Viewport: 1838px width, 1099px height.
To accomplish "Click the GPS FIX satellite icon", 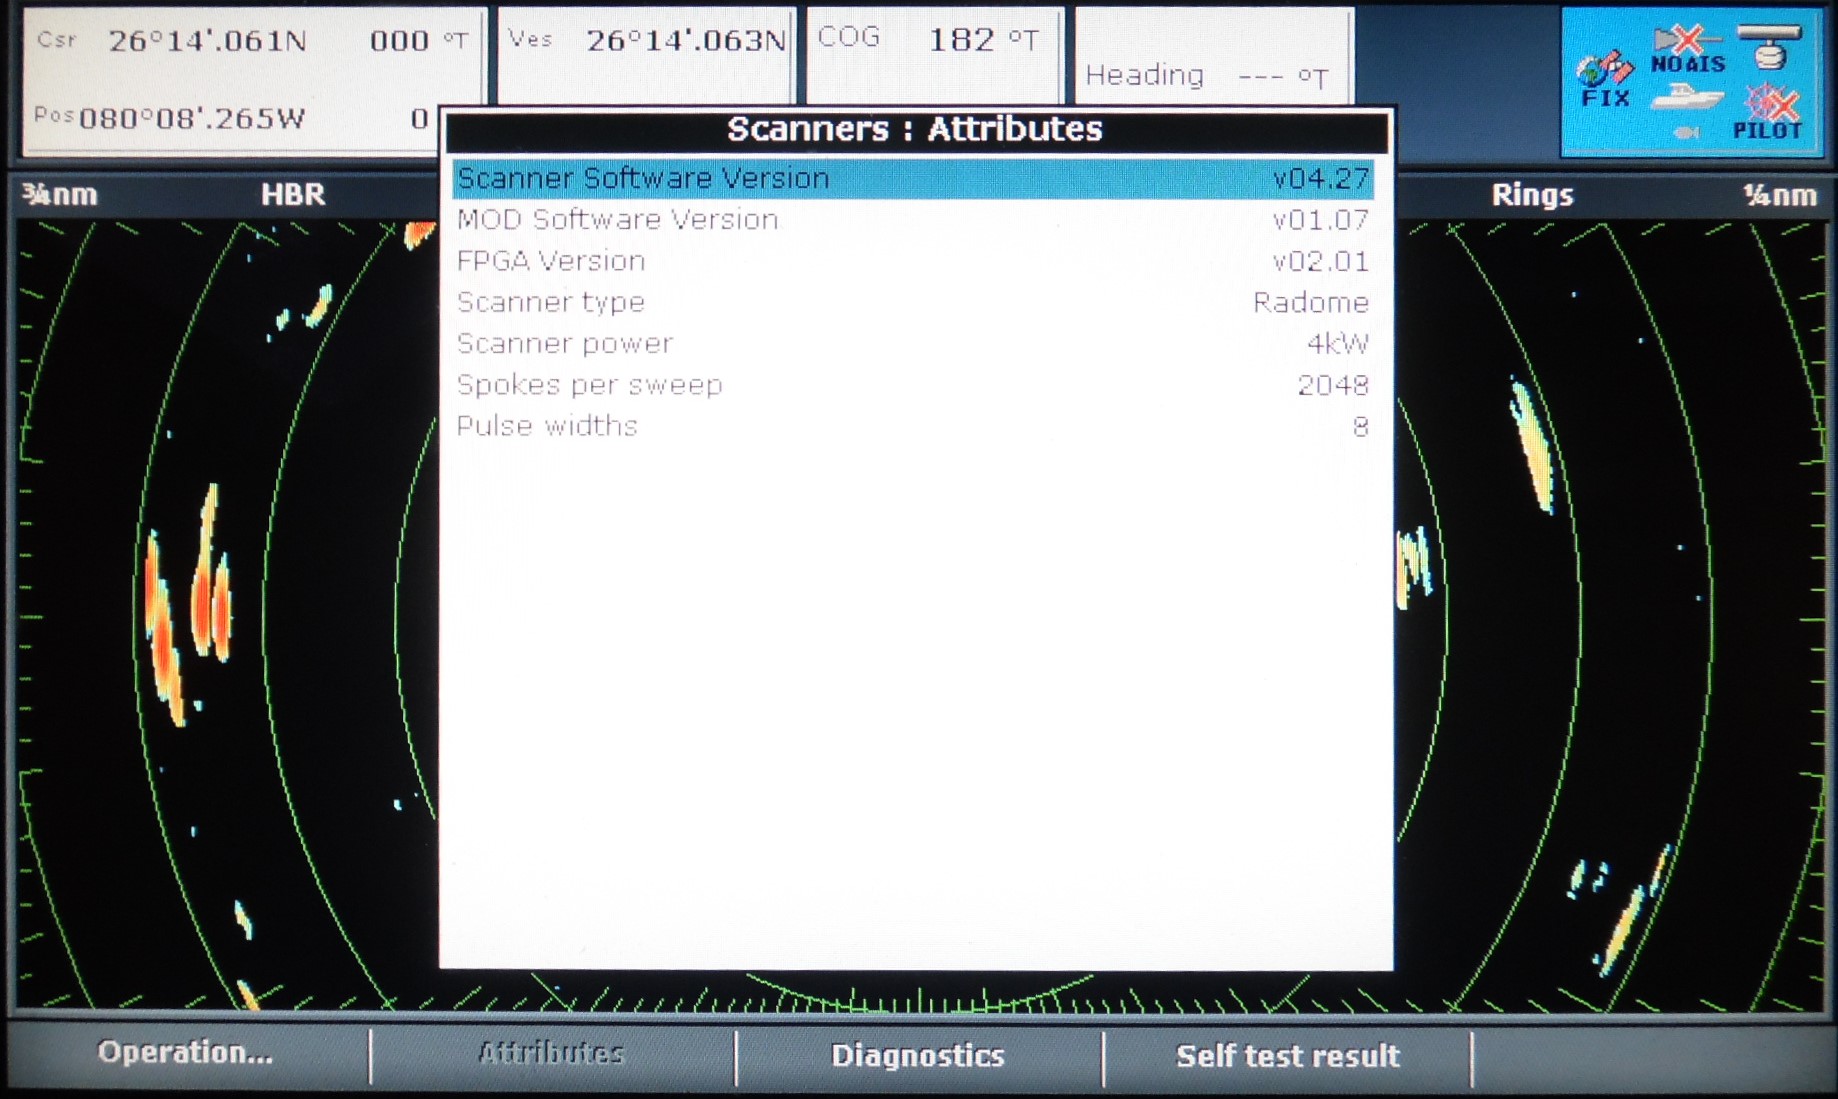I will [x=1604, y=79].
